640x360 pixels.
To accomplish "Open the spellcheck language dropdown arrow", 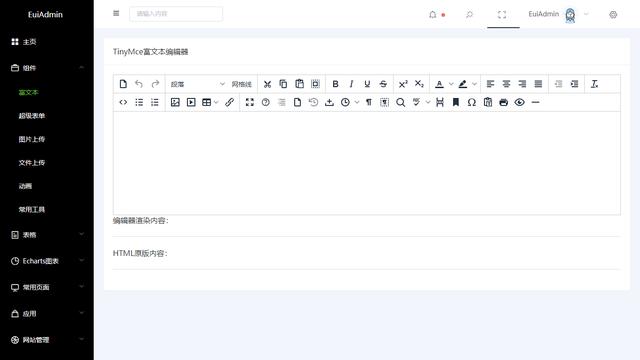I will tap(428, 102).
